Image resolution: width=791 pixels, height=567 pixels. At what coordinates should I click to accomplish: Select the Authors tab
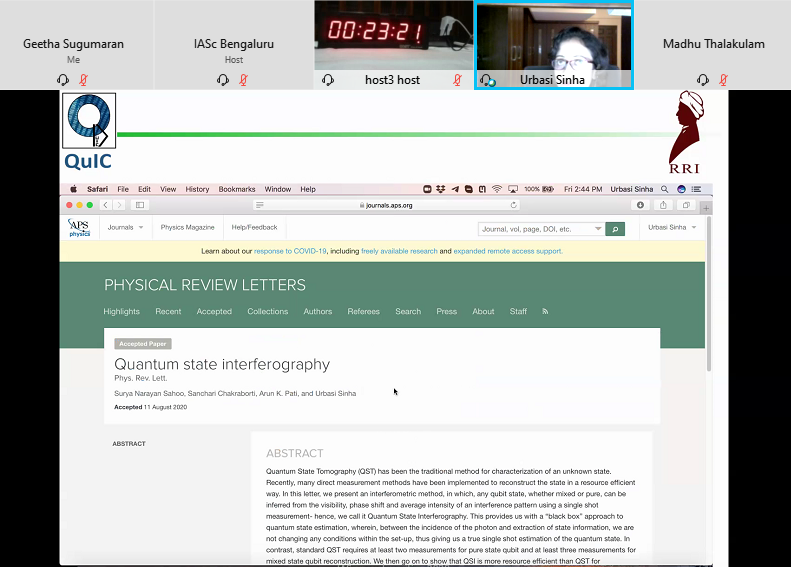tap(318, 312)
